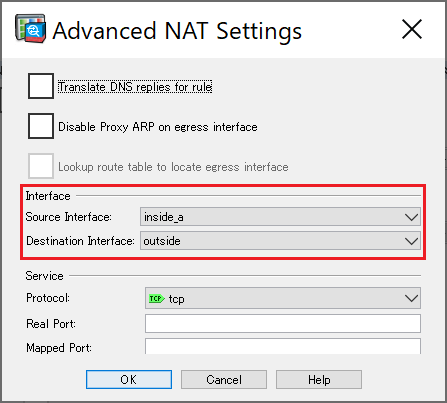The width and height of the screenshot is (447, 403).
Task: Click the ASDM application icon in title bar
Action: pos(30,29)
